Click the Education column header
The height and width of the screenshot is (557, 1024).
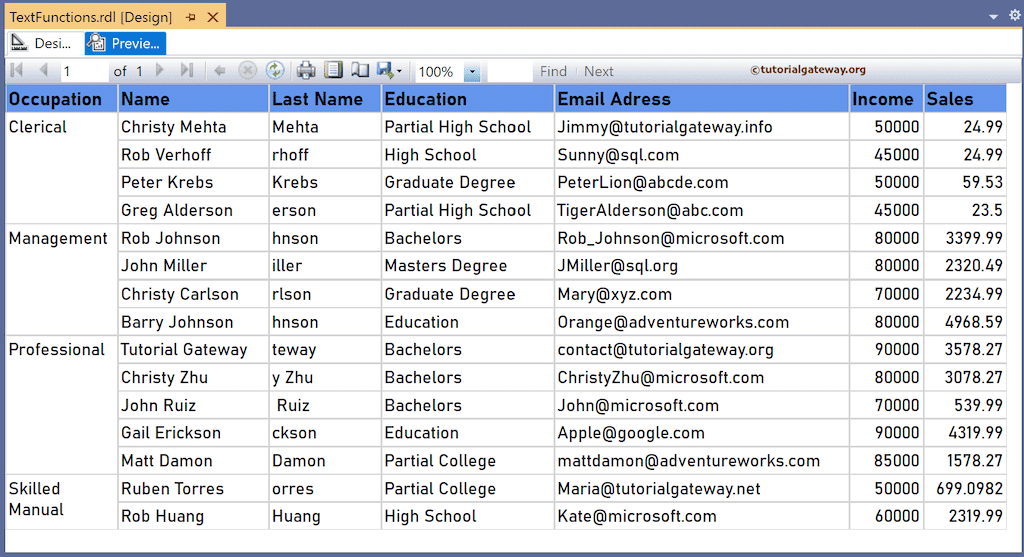click(468, 99)
